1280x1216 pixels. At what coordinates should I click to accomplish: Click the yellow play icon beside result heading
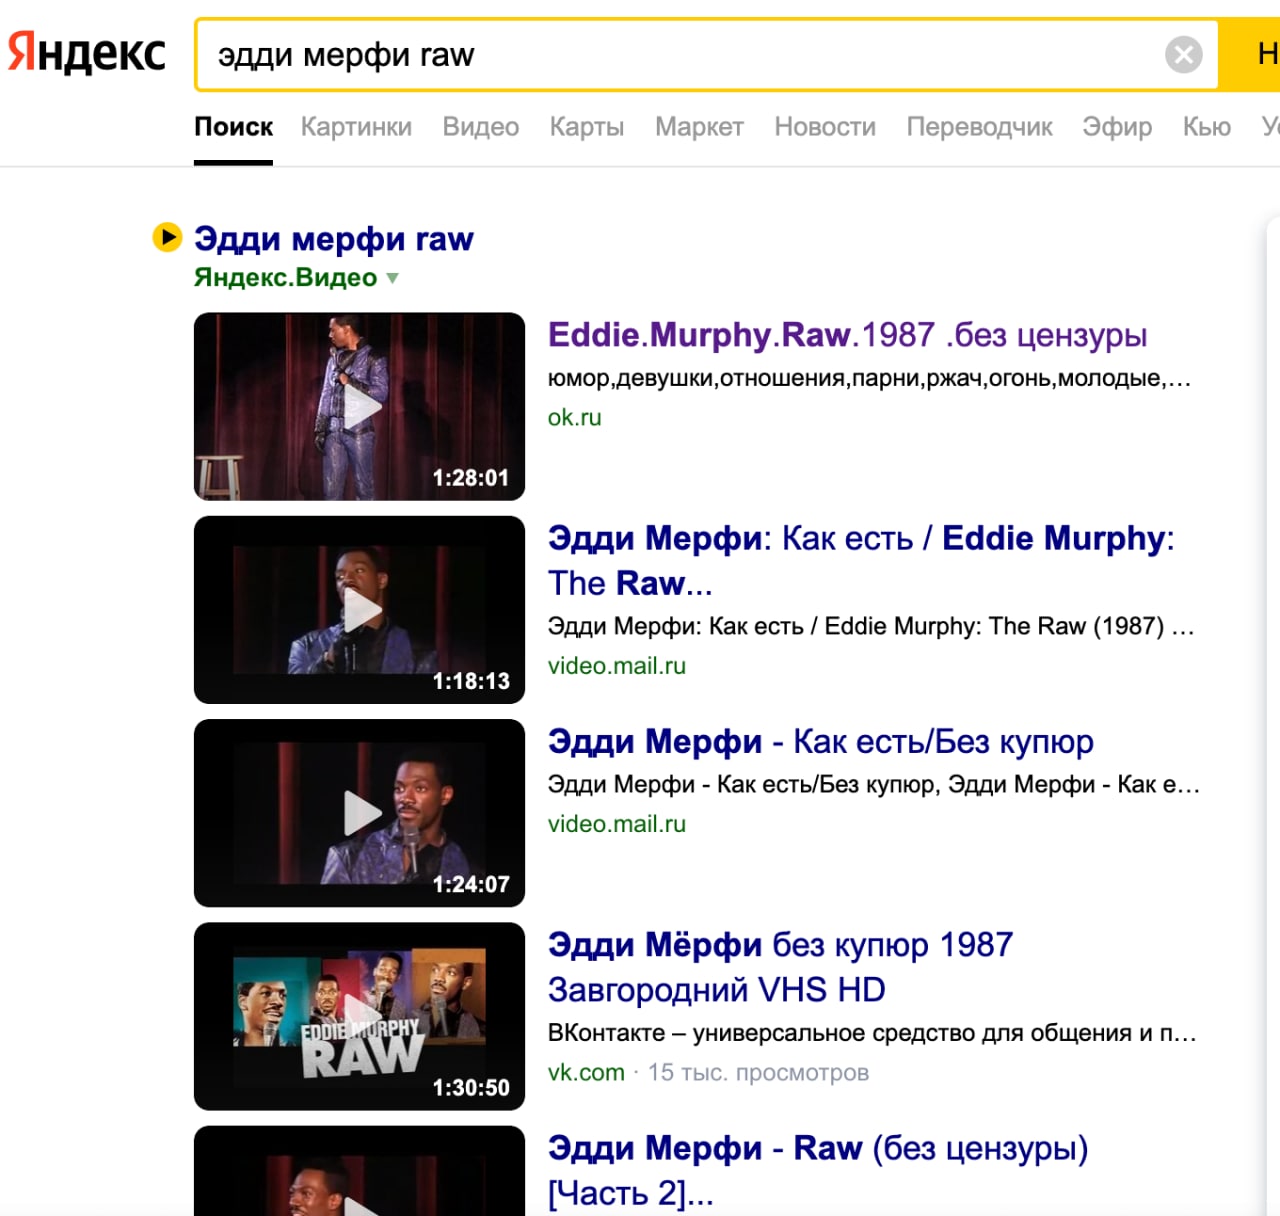tap(167, 237)
